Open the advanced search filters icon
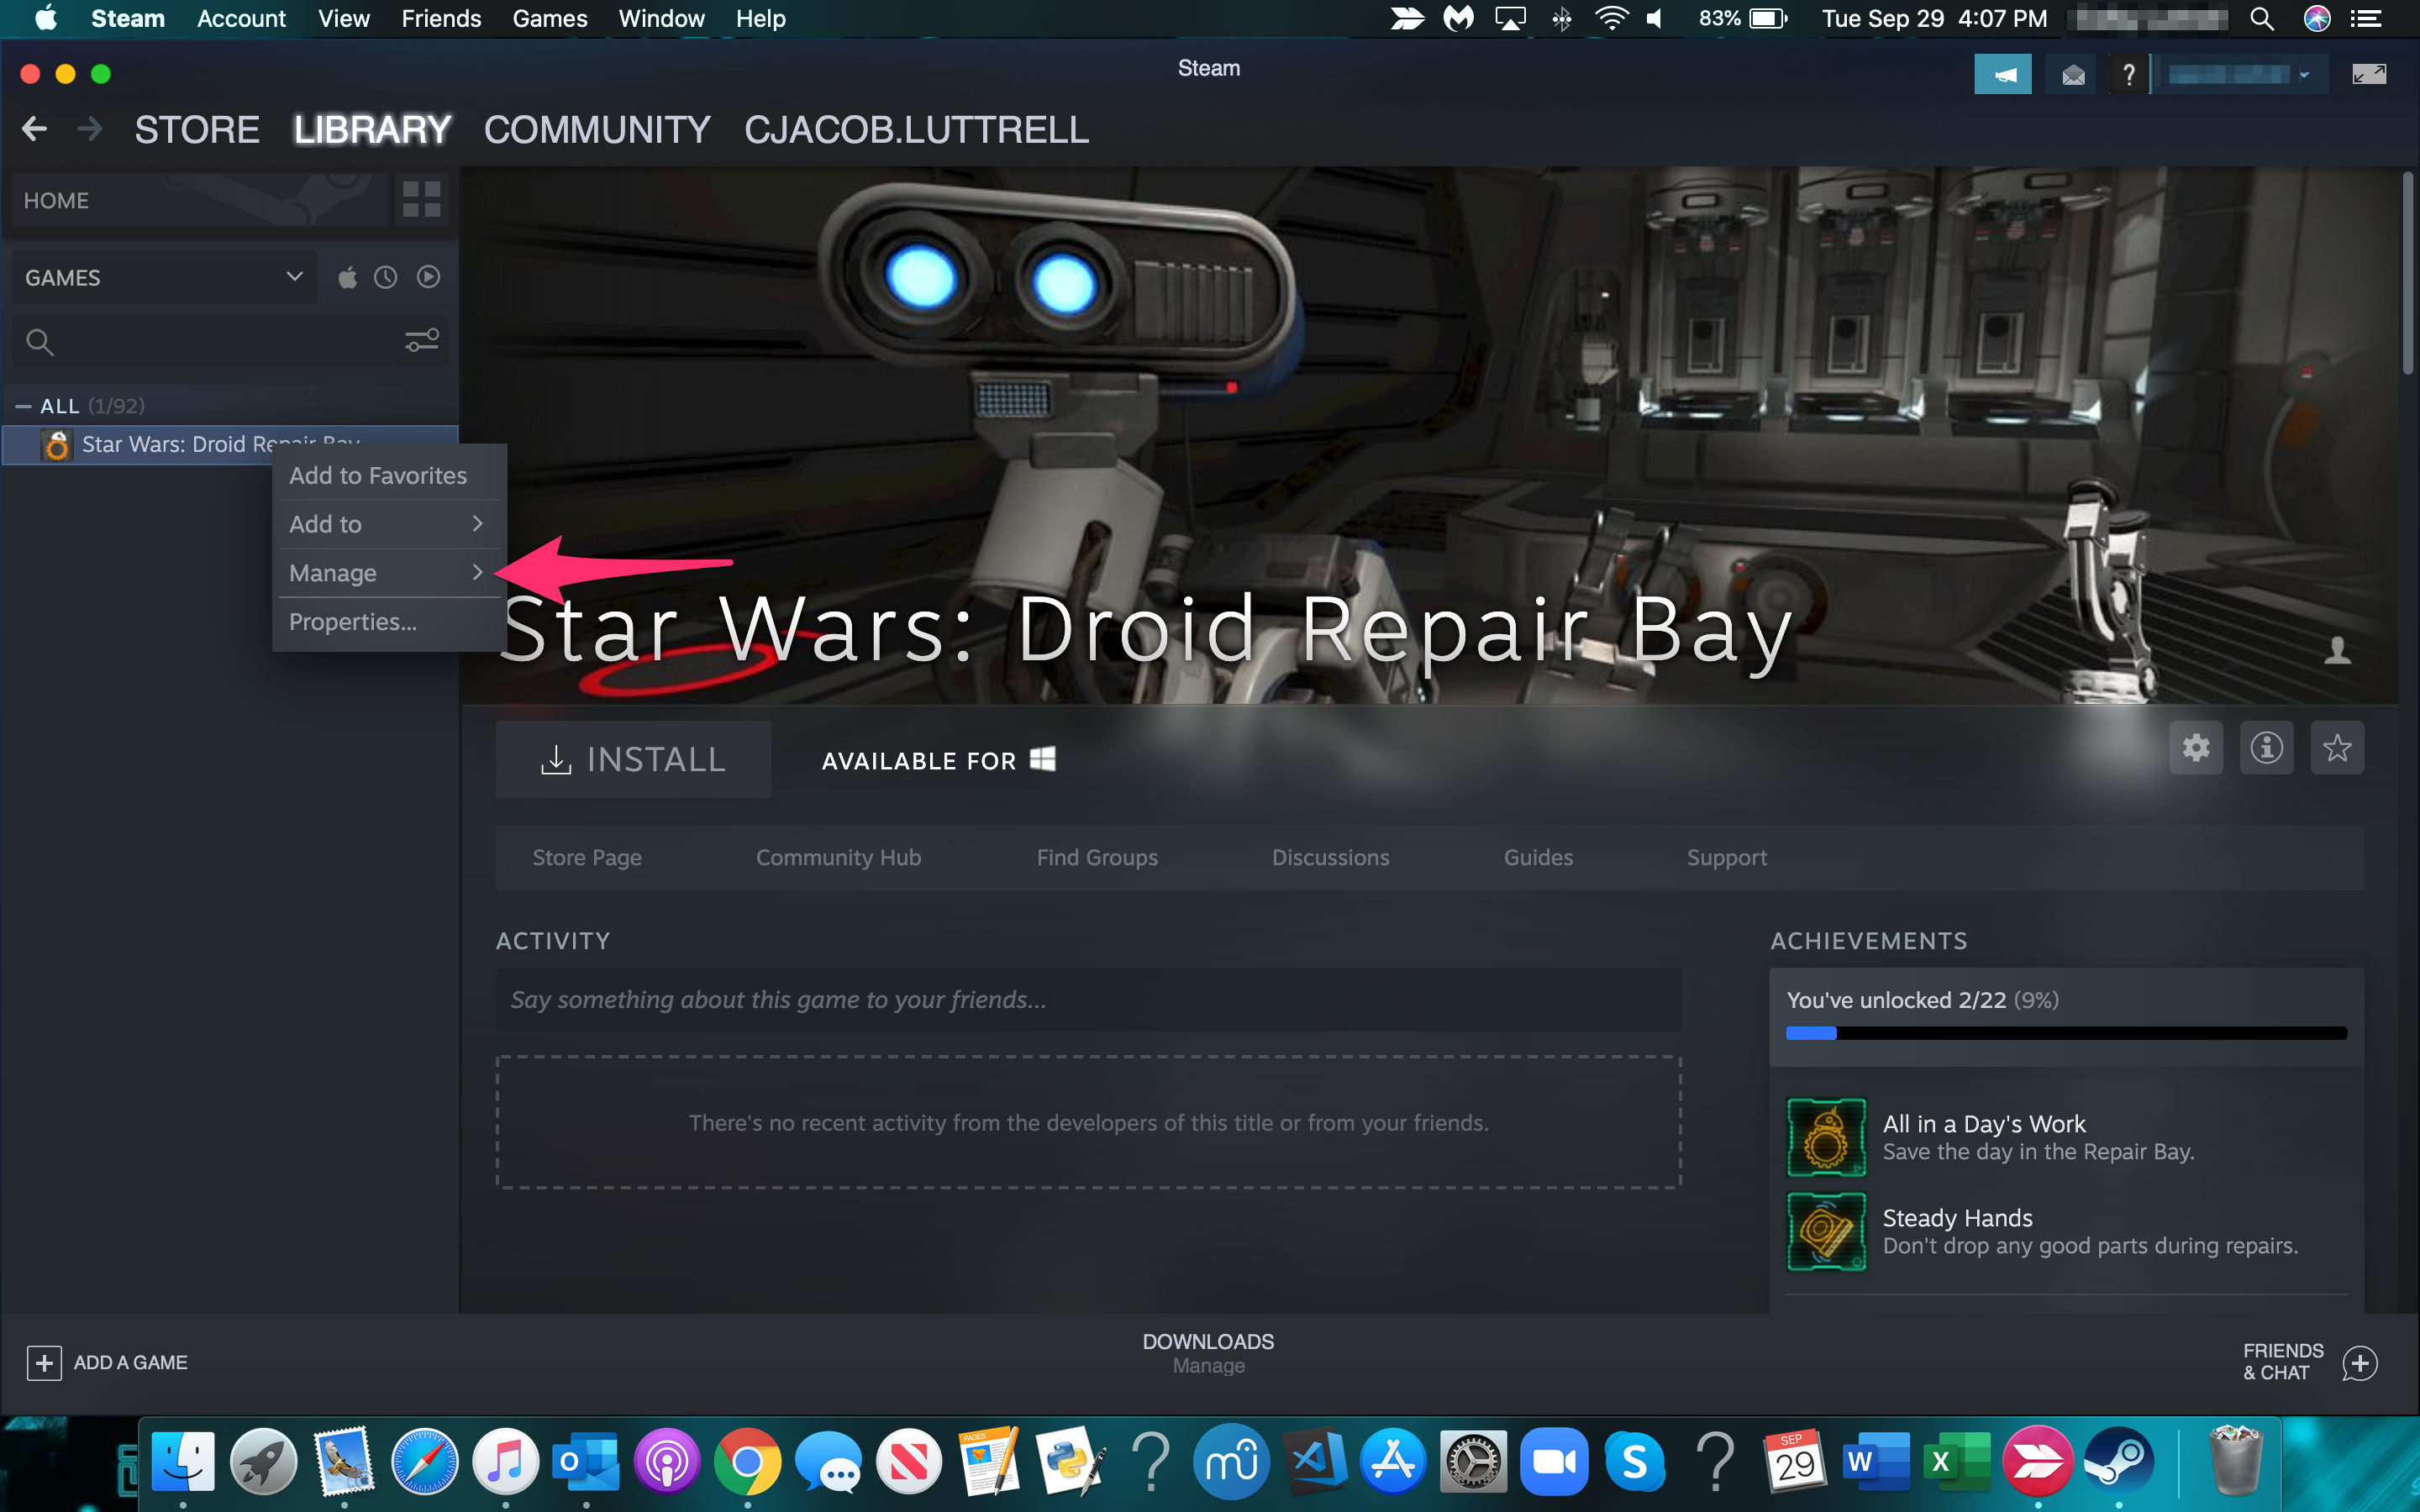Image resolution: width=2420 pixels, height=1512 pixels. [x=421, y=341]
